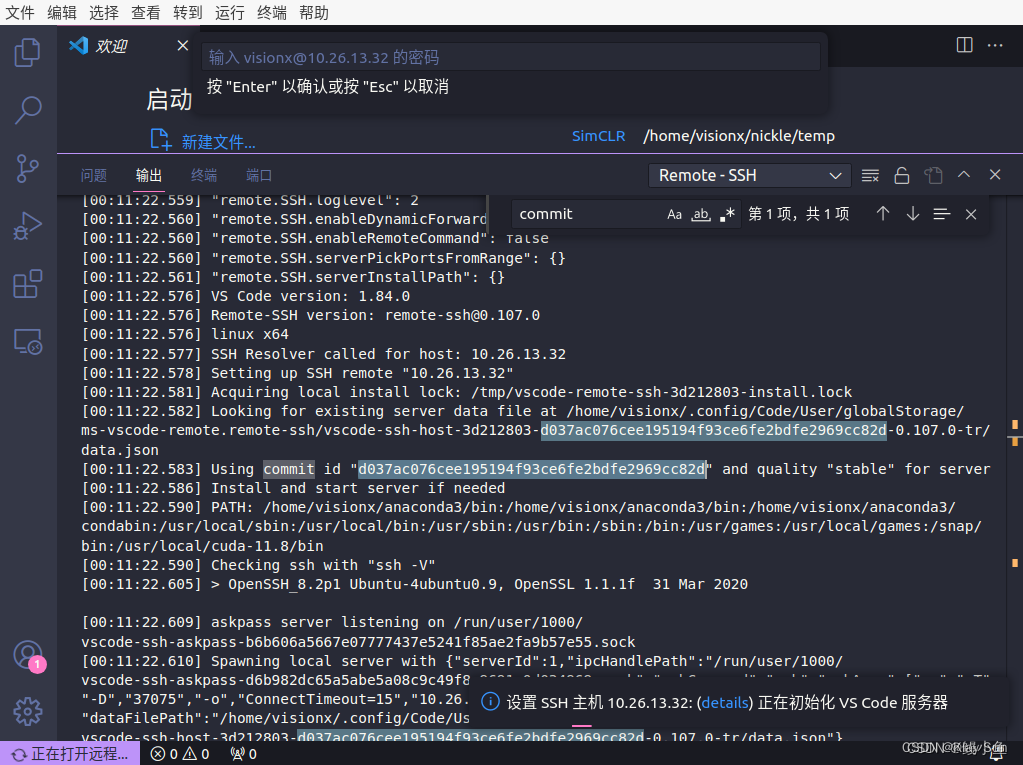Go to previous find match
Viewport: 1023px width, 765px height.
click(x=883, y=214)
